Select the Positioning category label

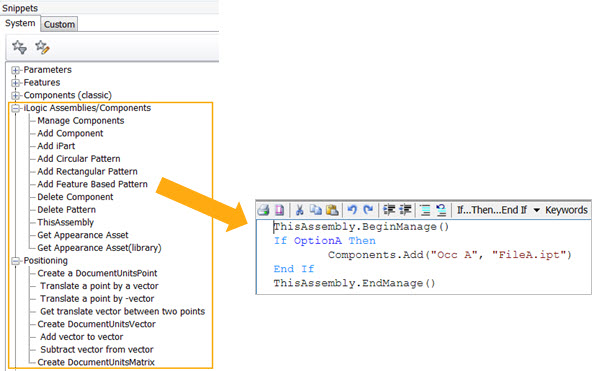[x=46, y=261]
